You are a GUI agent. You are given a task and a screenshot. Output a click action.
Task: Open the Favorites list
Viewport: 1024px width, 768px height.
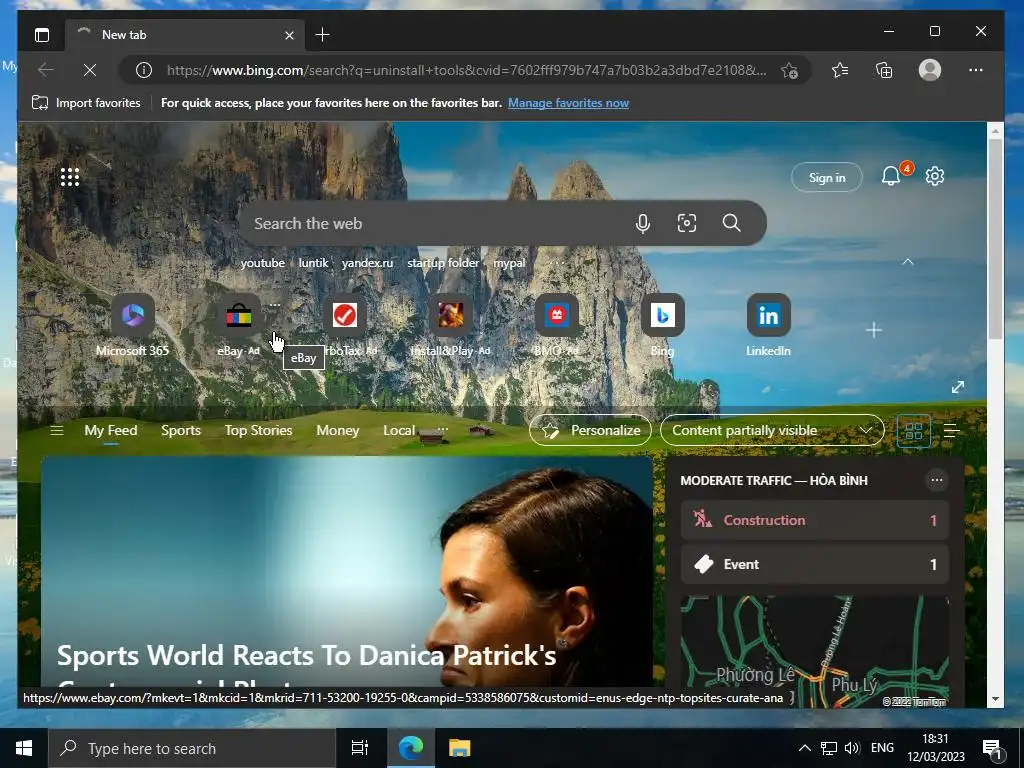point(840,70)
